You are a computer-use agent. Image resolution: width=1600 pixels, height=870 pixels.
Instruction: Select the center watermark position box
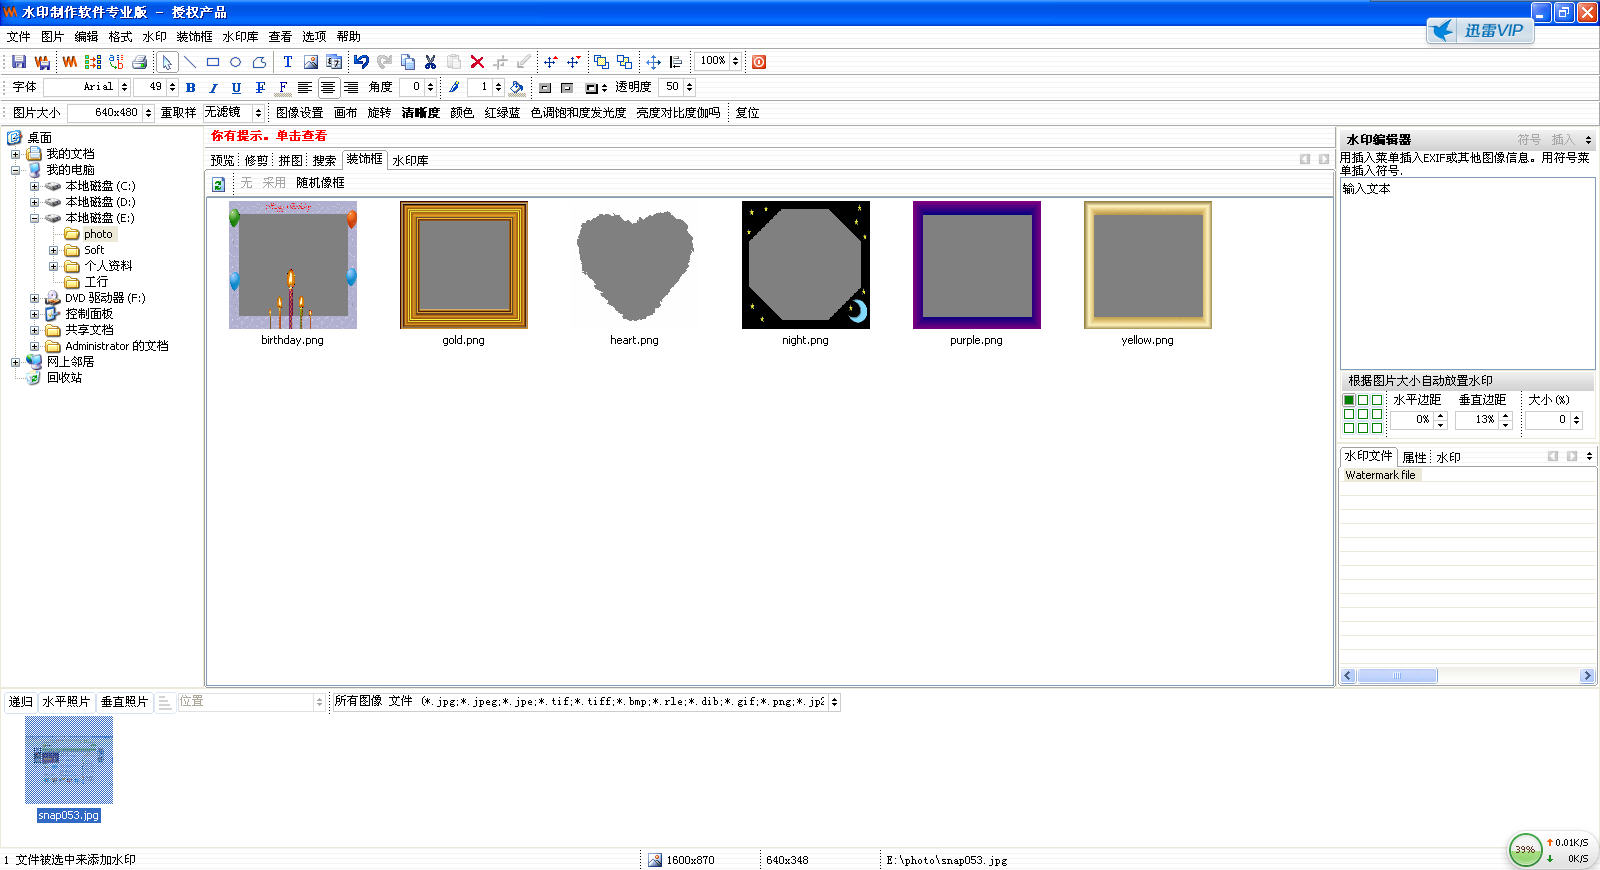coord(1363,414)
